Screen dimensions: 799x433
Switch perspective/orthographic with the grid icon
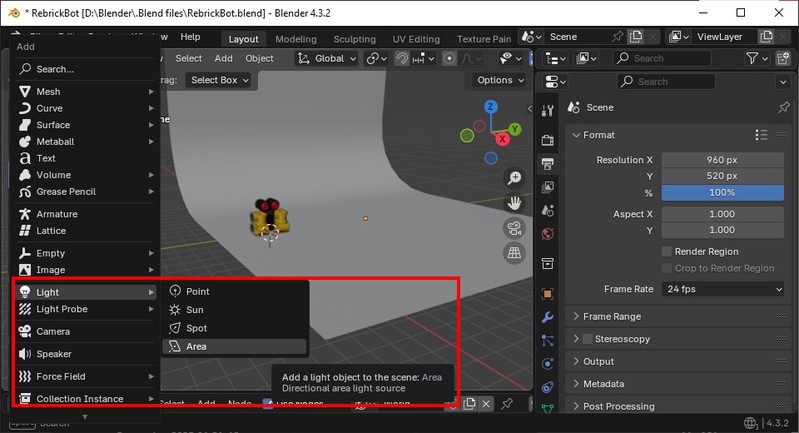point(515,253)
